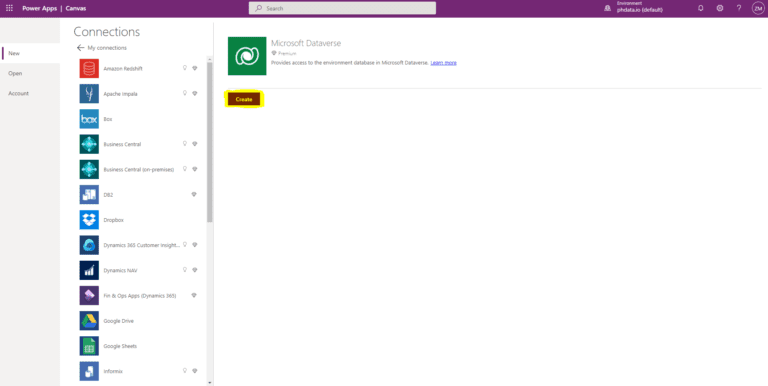Click the Microsoft Dataverse logo
This screenshot has height=386, width=768.
point(247,56)
